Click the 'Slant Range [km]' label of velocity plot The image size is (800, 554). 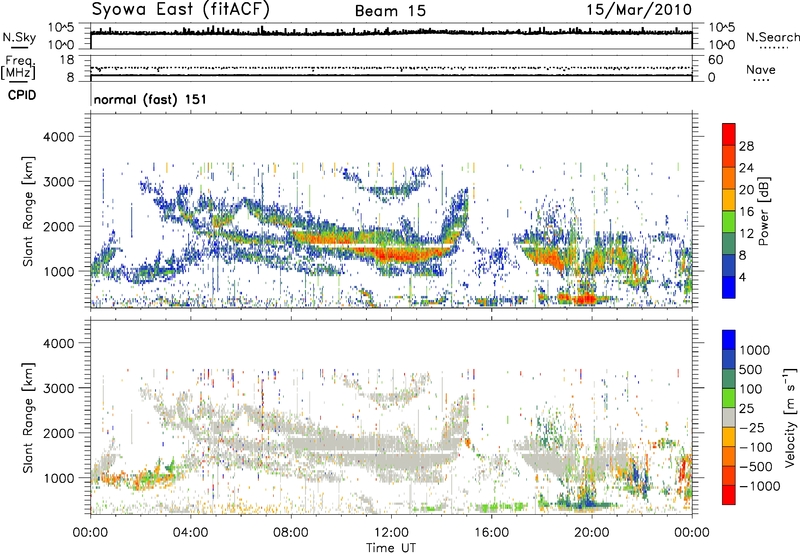click(28, 417)
